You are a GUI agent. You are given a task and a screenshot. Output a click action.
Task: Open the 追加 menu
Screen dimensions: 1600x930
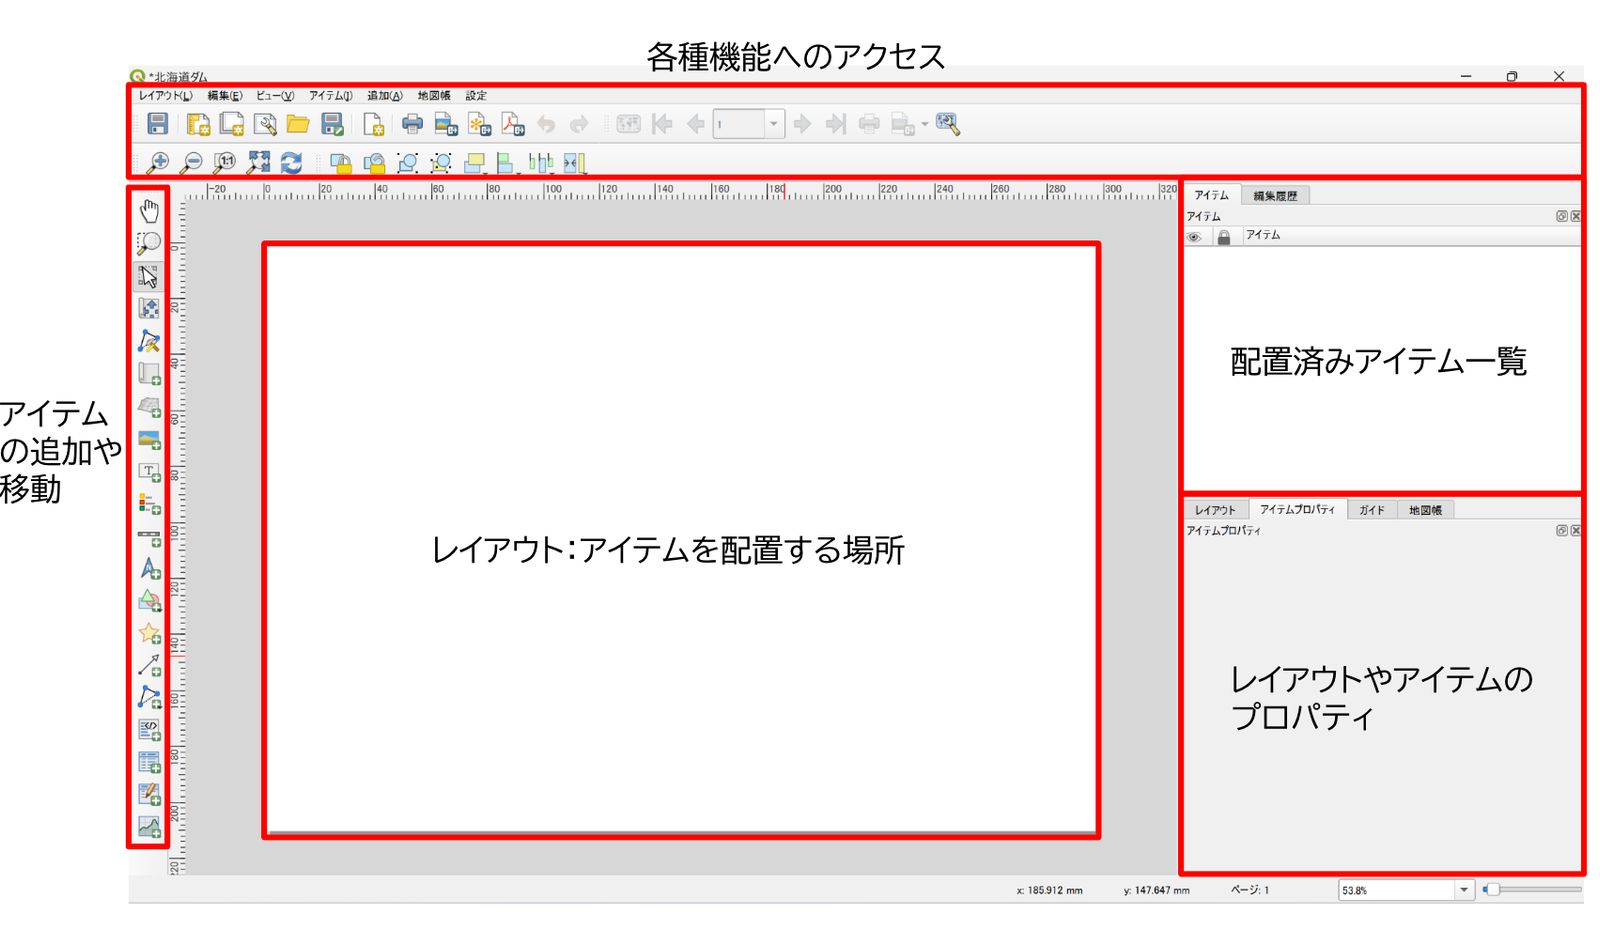tap(385, 96)
